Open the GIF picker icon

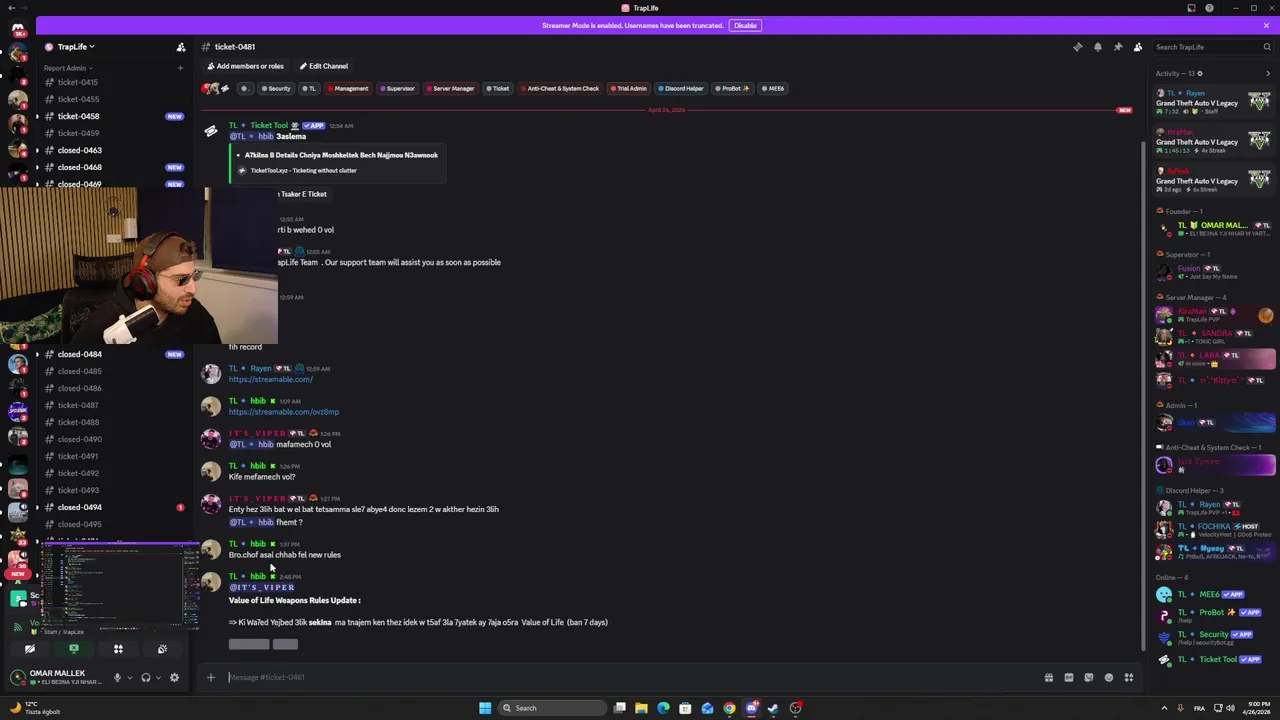pyautogui.click(x=1069, y=678)
